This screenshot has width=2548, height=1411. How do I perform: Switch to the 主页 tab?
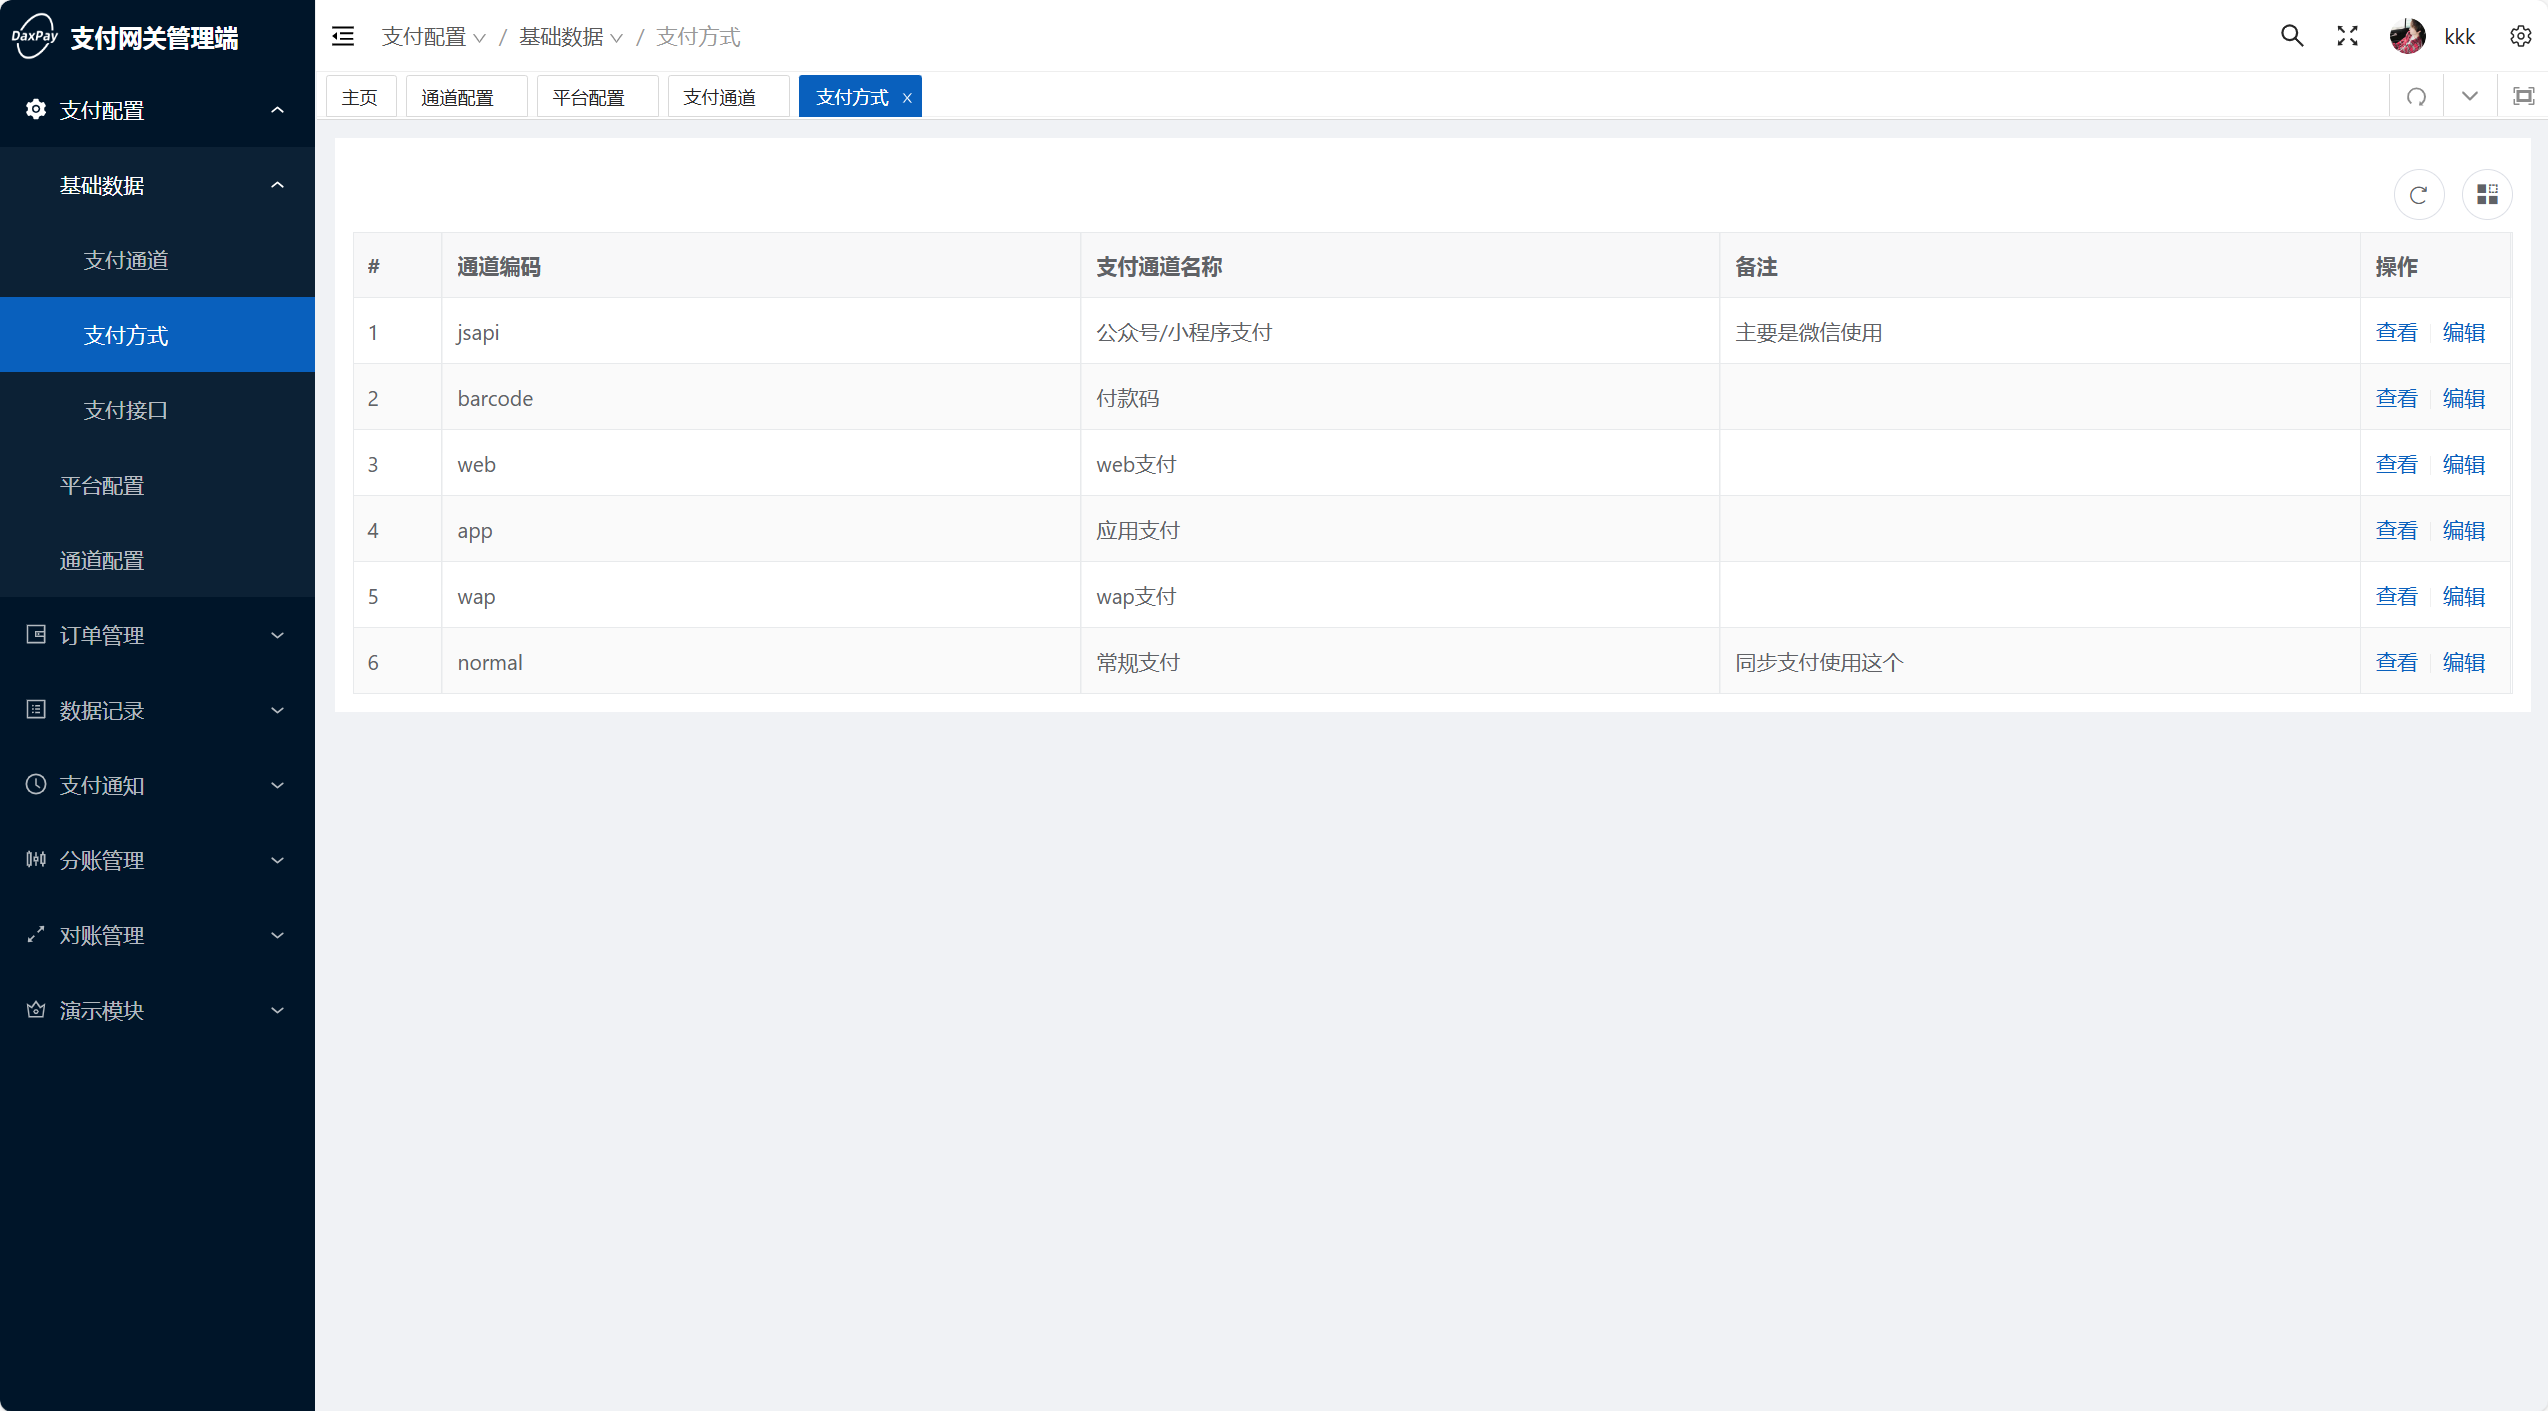coord(361,97)
